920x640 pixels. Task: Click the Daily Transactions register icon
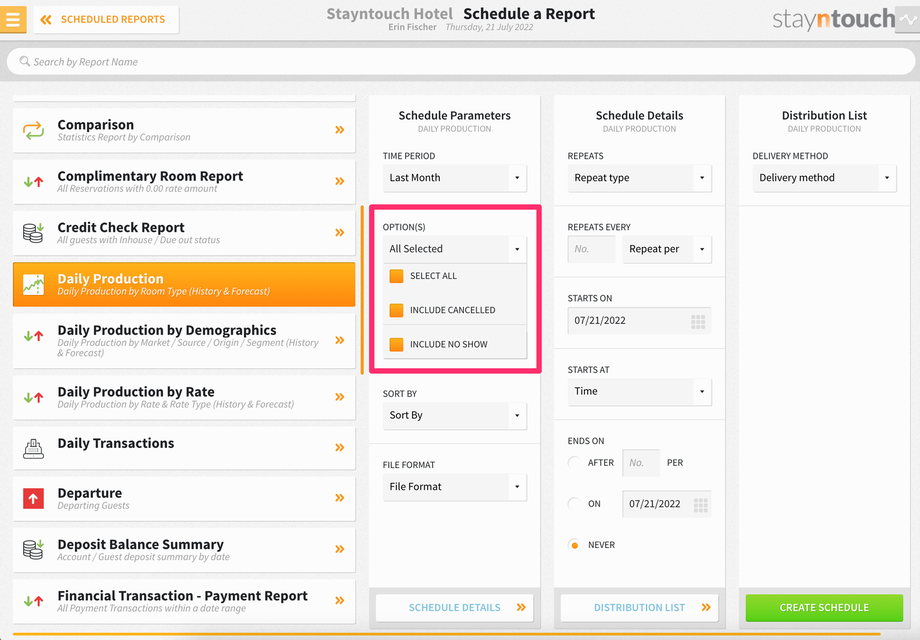[x=33, y=449]
